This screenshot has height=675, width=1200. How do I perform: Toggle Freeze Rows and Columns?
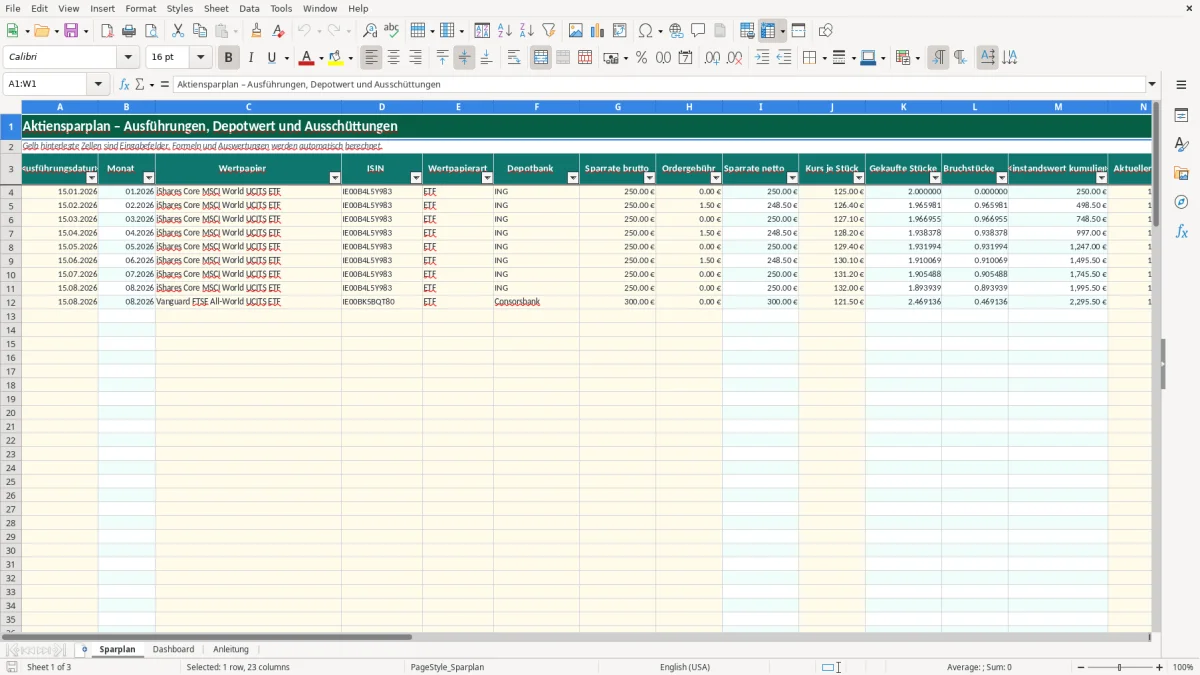coord(768,31)
